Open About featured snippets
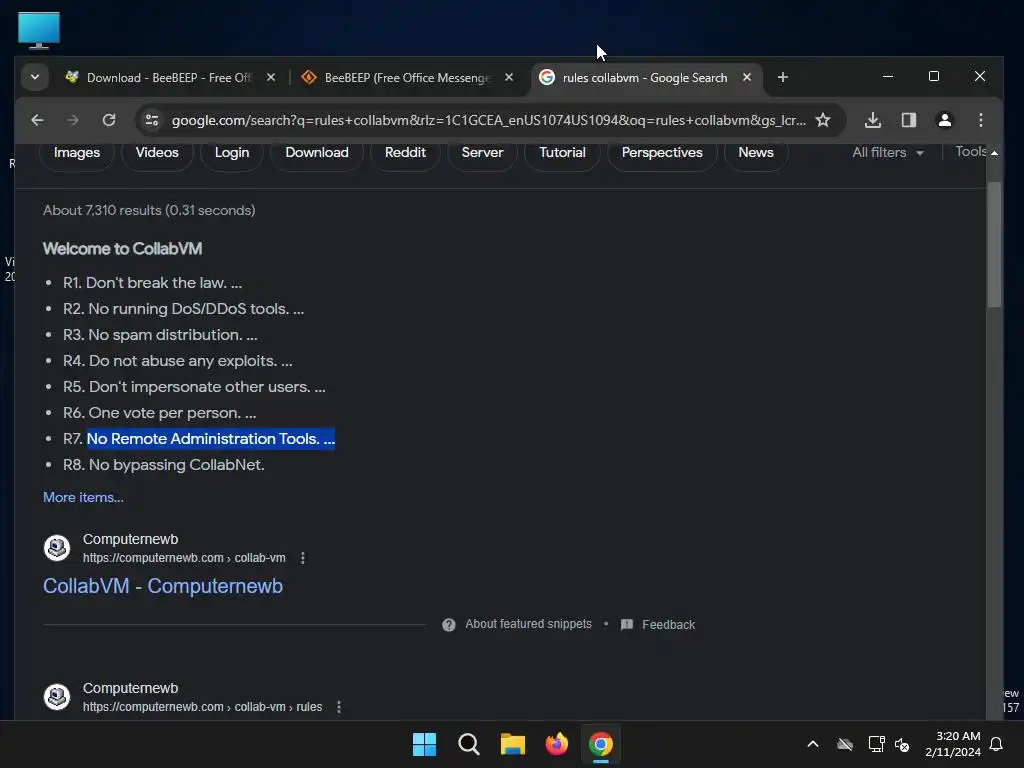Screen dimensions: 1024x768 click(x=528, y=624)
